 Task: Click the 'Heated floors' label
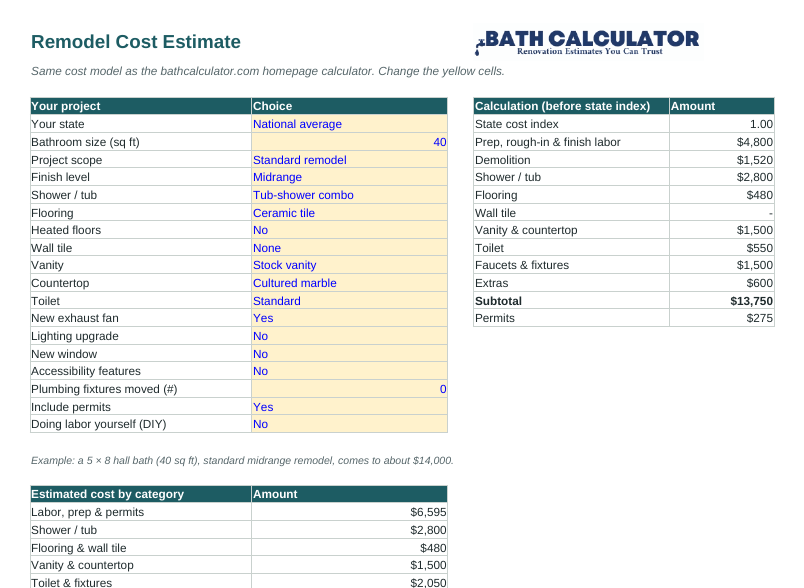[x=66, y=230]
